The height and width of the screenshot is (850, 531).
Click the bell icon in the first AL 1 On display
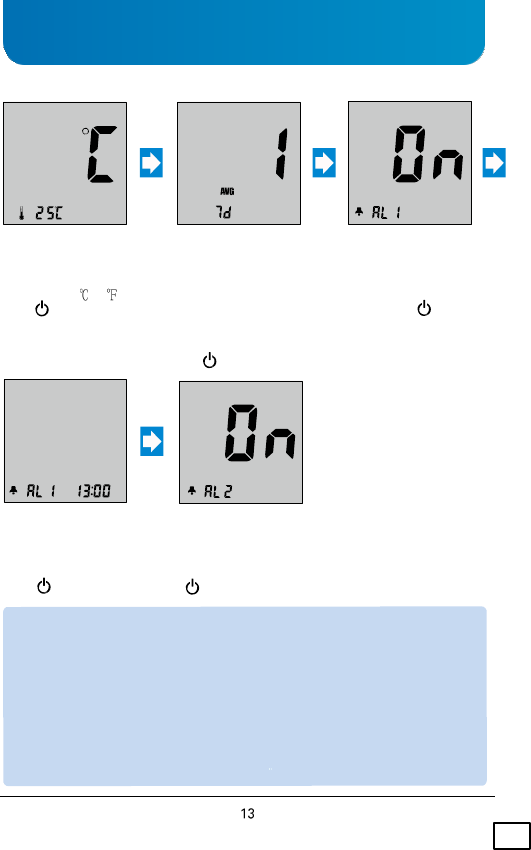(x=359, y=212)
